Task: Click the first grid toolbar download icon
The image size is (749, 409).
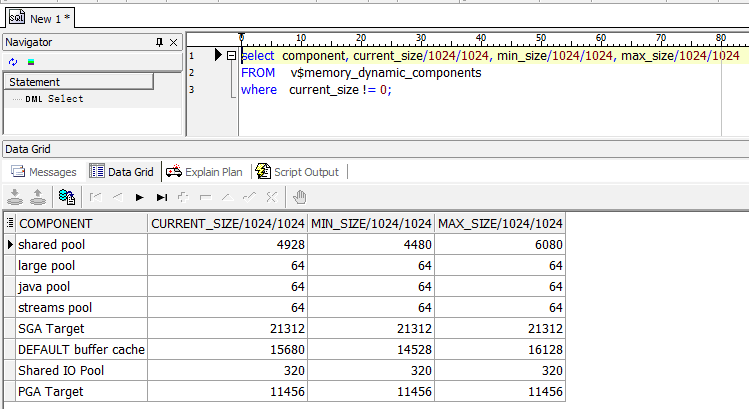Action: (14, 197)
